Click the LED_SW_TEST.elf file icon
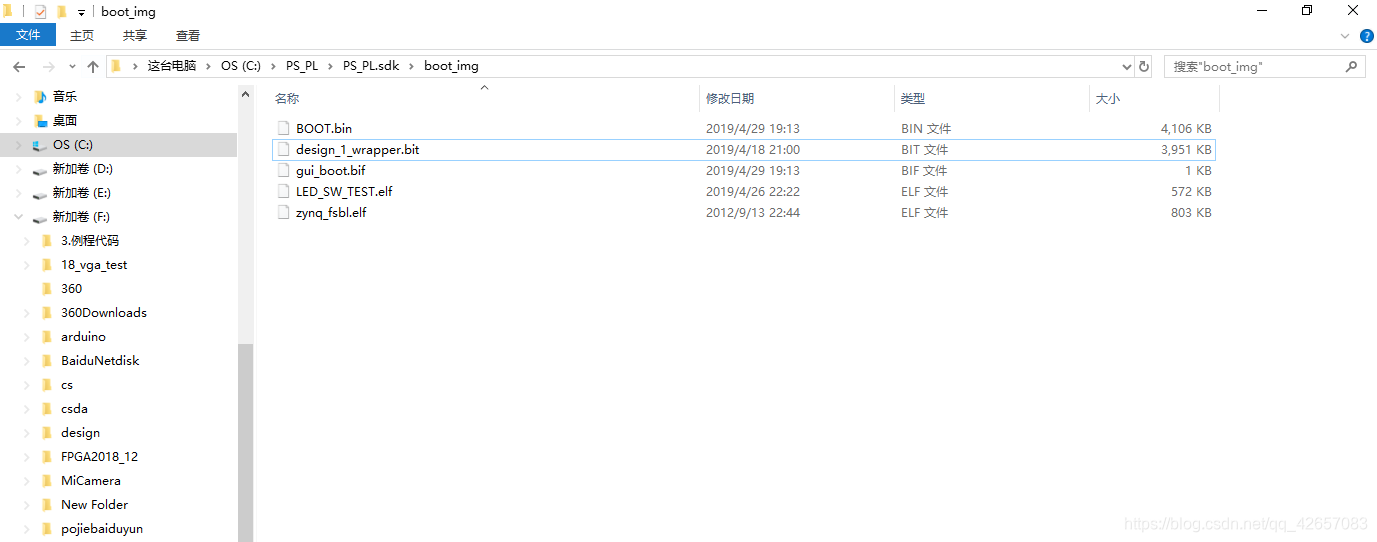The image size is (1377, 542). tap(283, 191)
